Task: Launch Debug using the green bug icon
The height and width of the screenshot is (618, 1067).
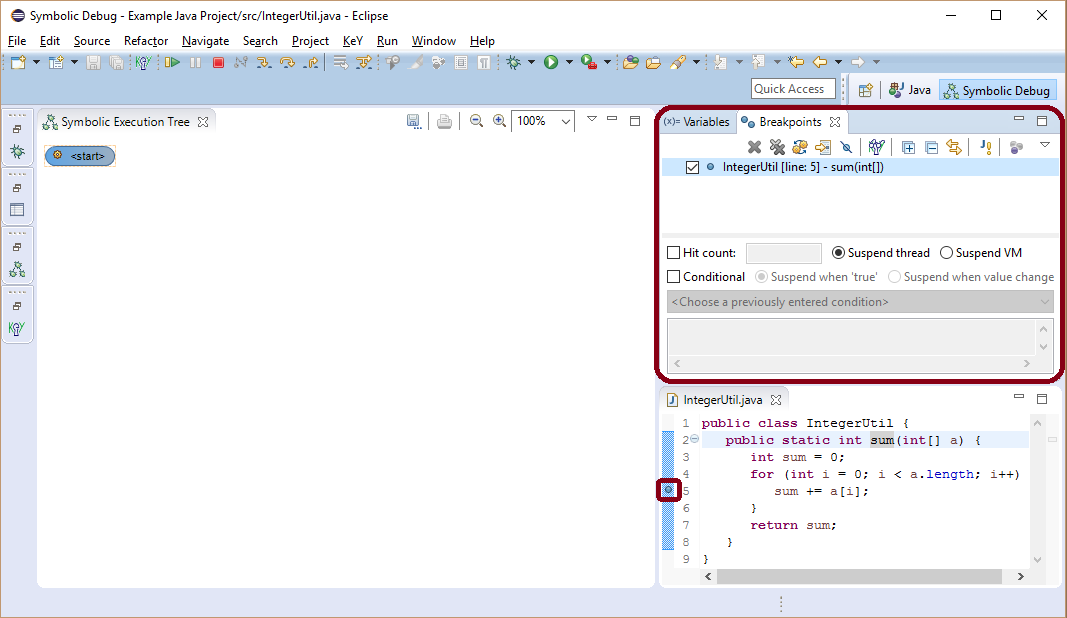Action: click(513, 63)
